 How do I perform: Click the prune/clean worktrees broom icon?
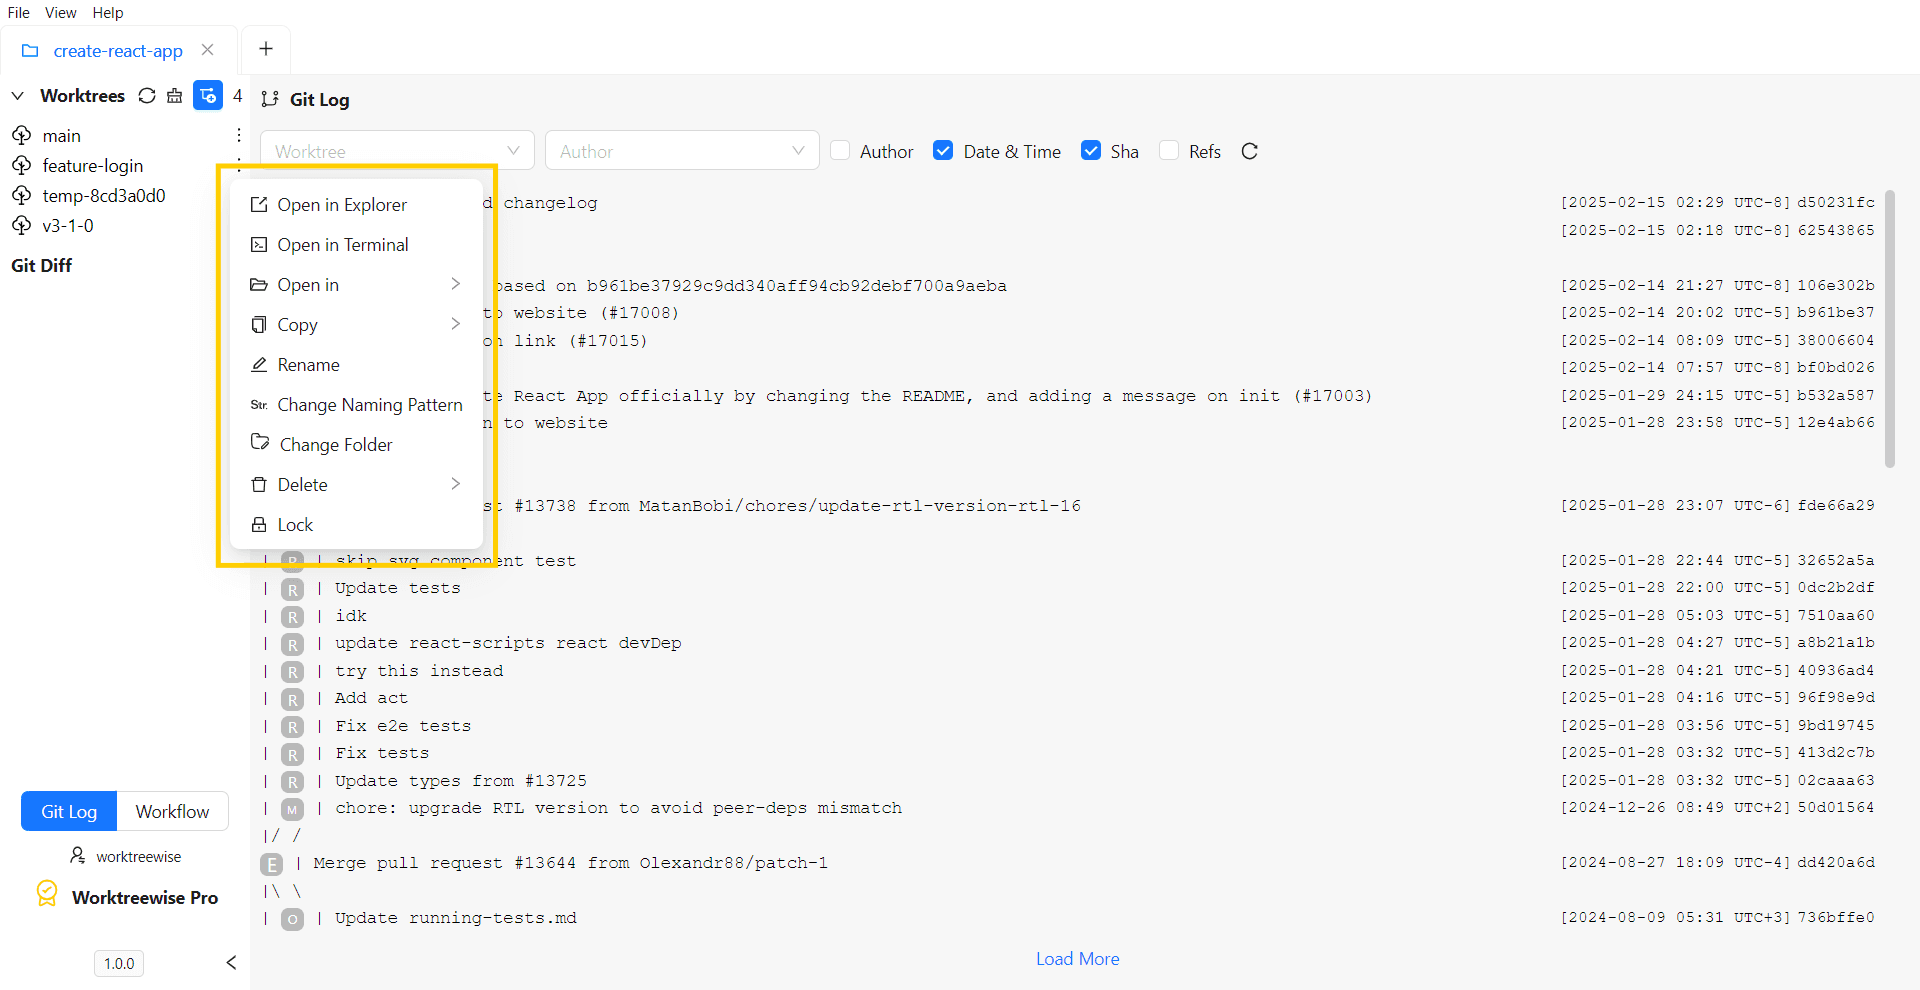tap(175, 95)
